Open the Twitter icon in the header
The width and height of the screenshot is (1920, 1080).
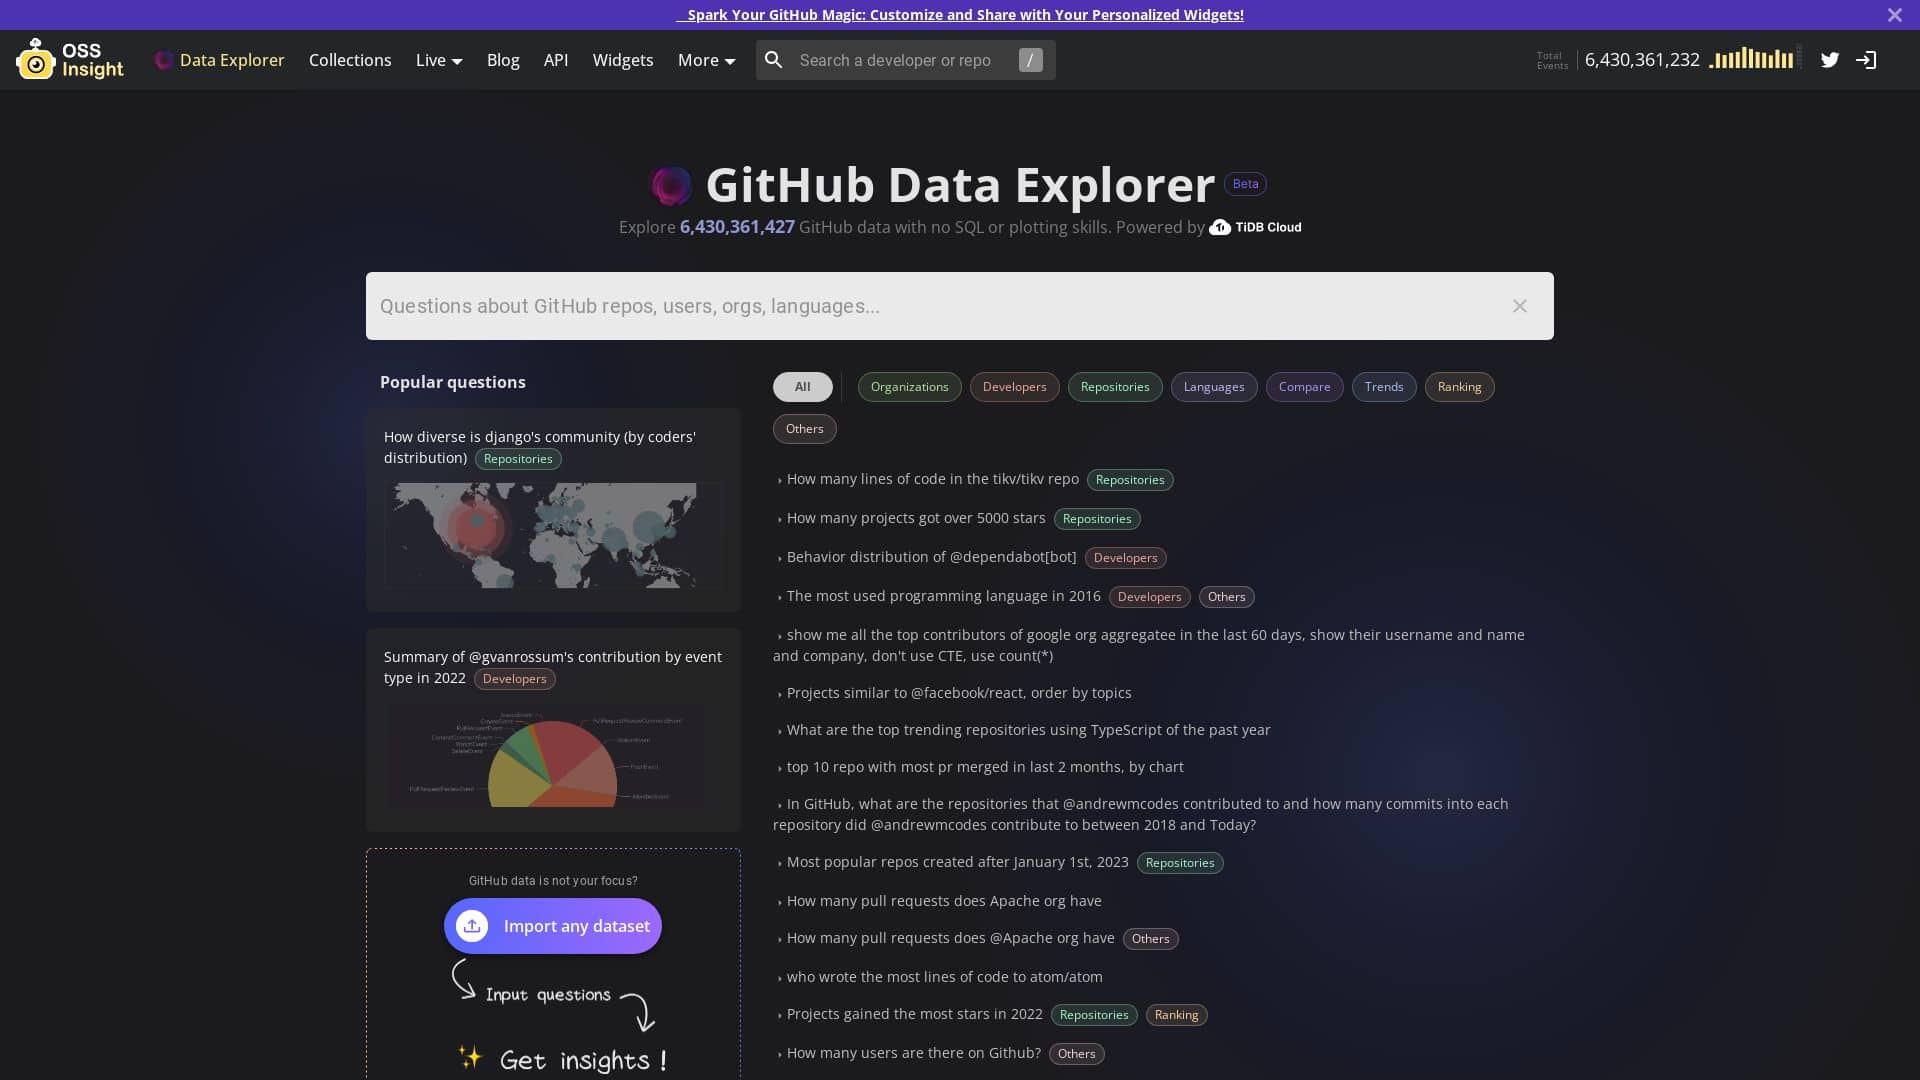click(x=1830, y=60)
